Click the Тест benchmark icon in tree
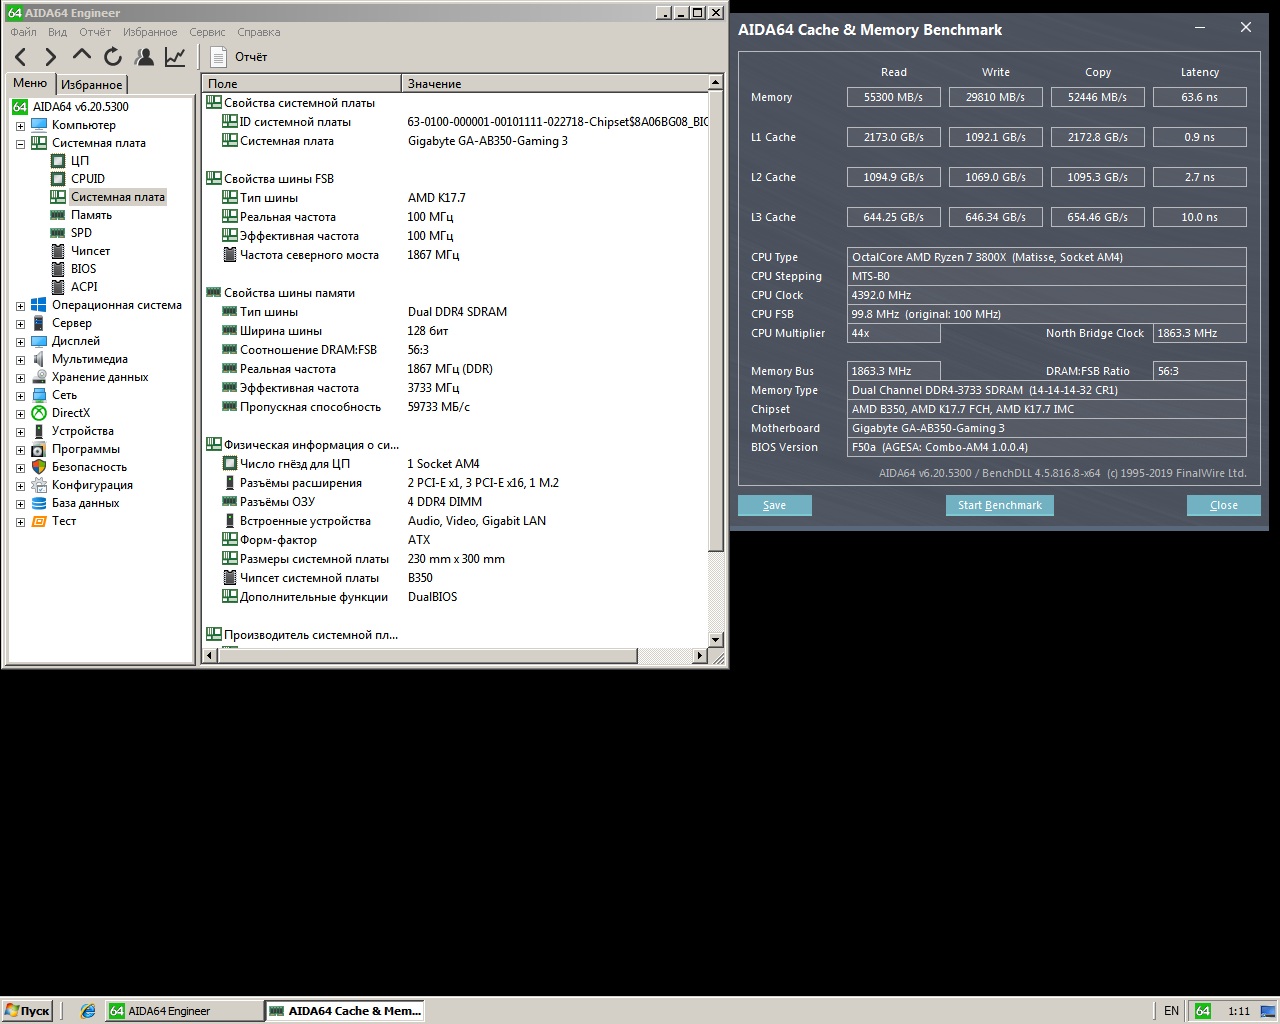 click(39, 521)
